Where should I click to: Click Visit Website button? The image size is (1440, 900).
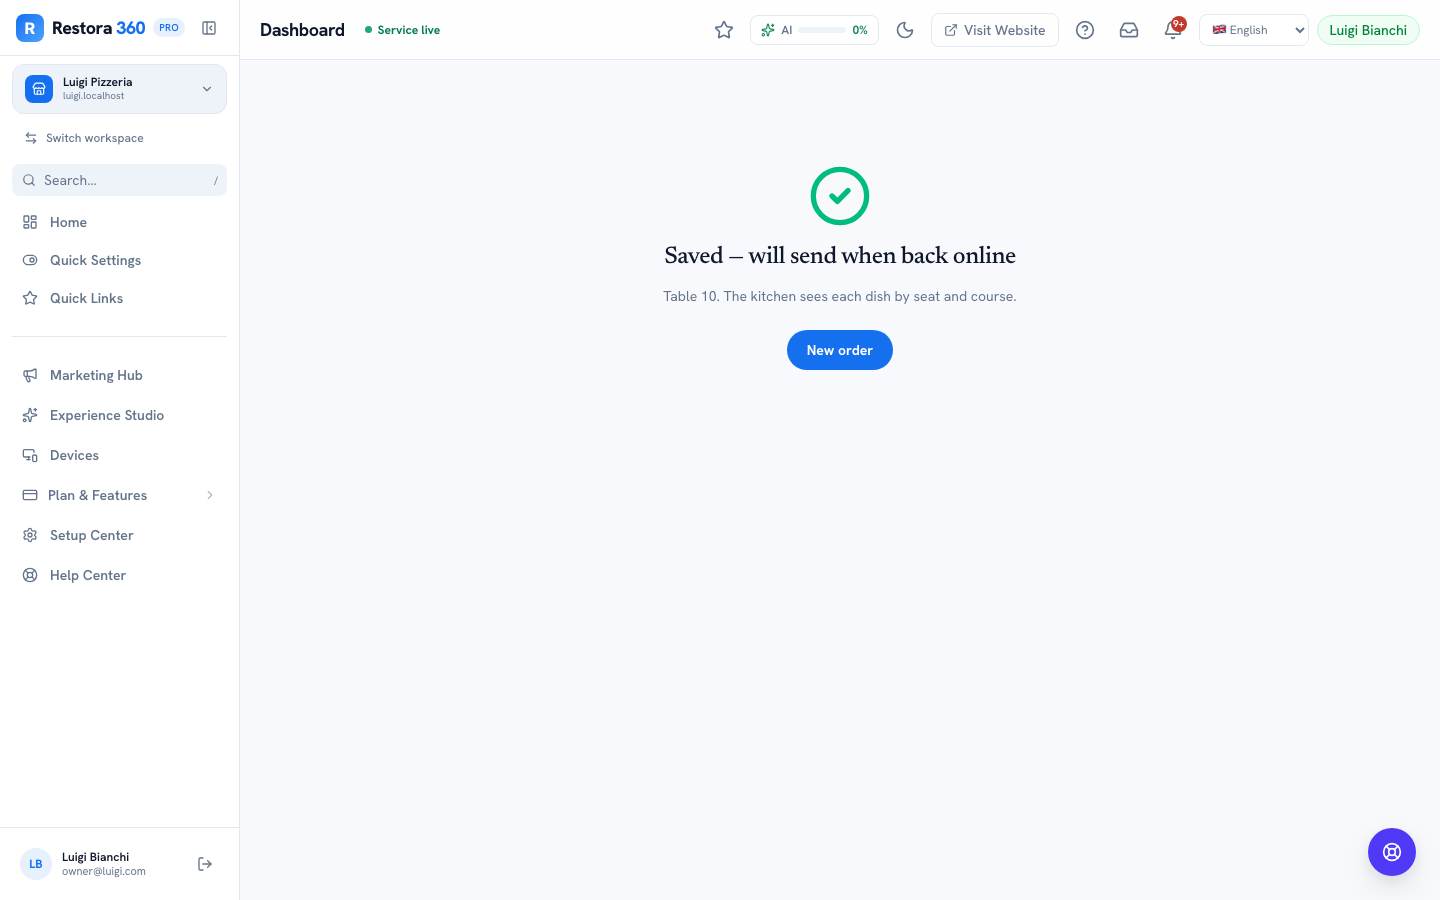click(995, 30)
